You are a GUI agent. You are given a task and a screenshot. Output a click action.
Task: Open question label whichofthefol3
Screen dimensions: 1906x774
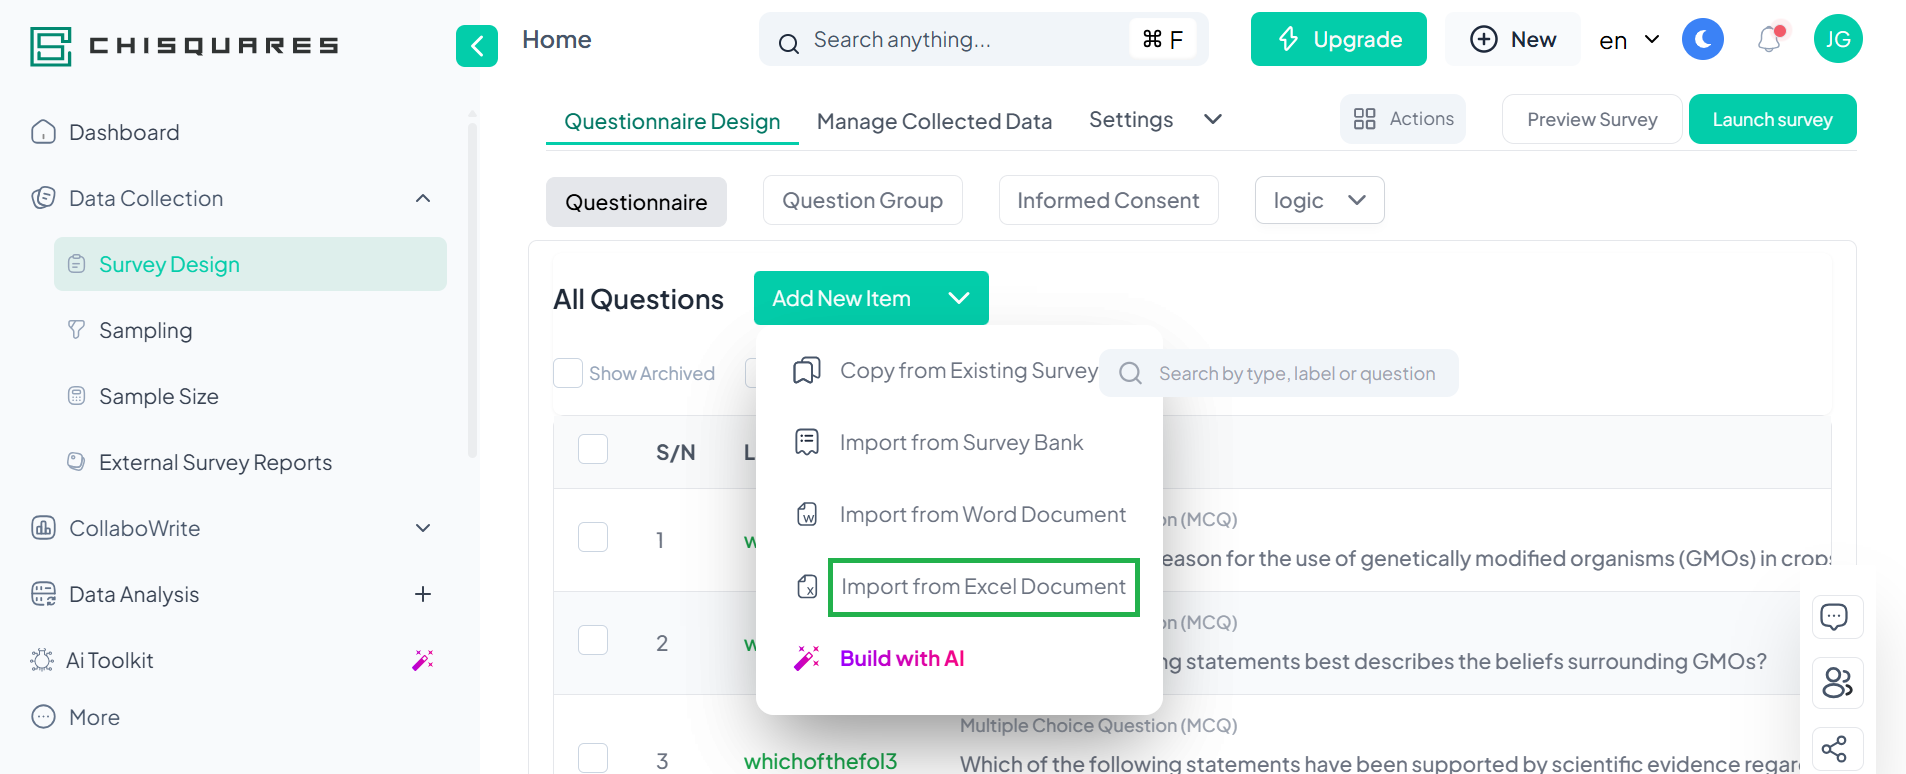(x=820, y=761)
